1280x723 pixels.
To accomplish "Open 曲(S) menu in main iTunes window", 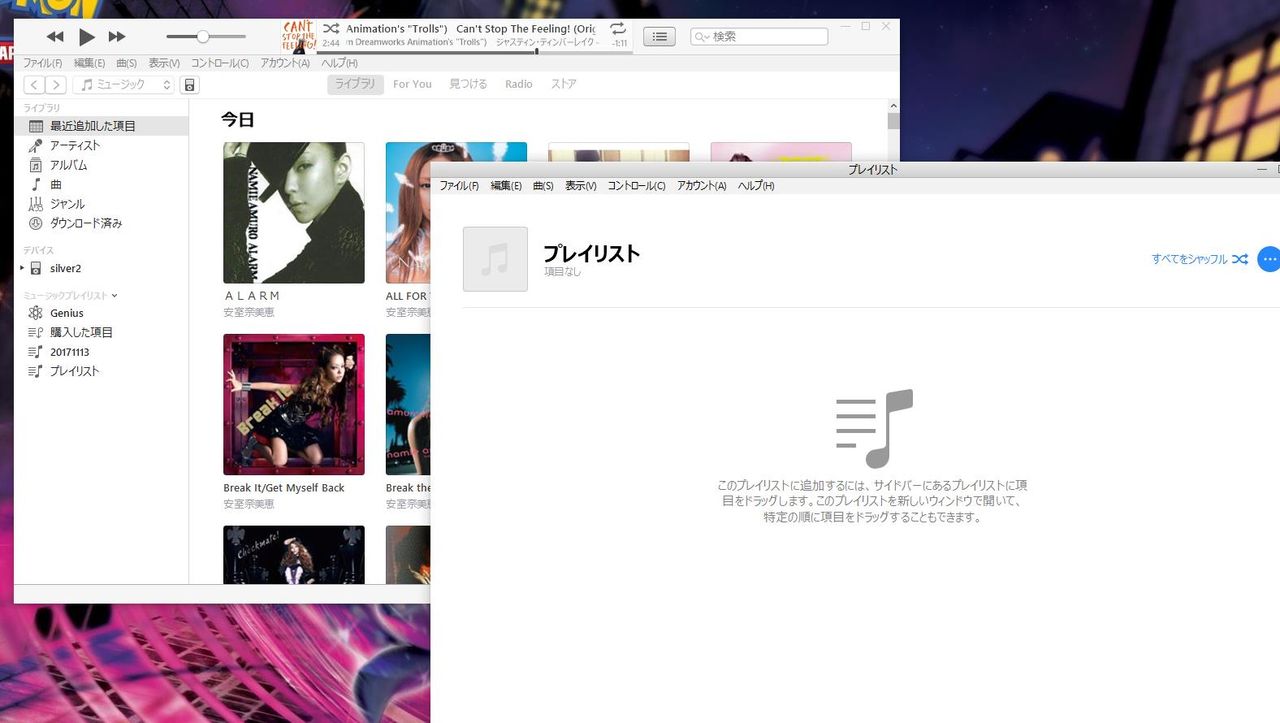I will tap(127, 63).
